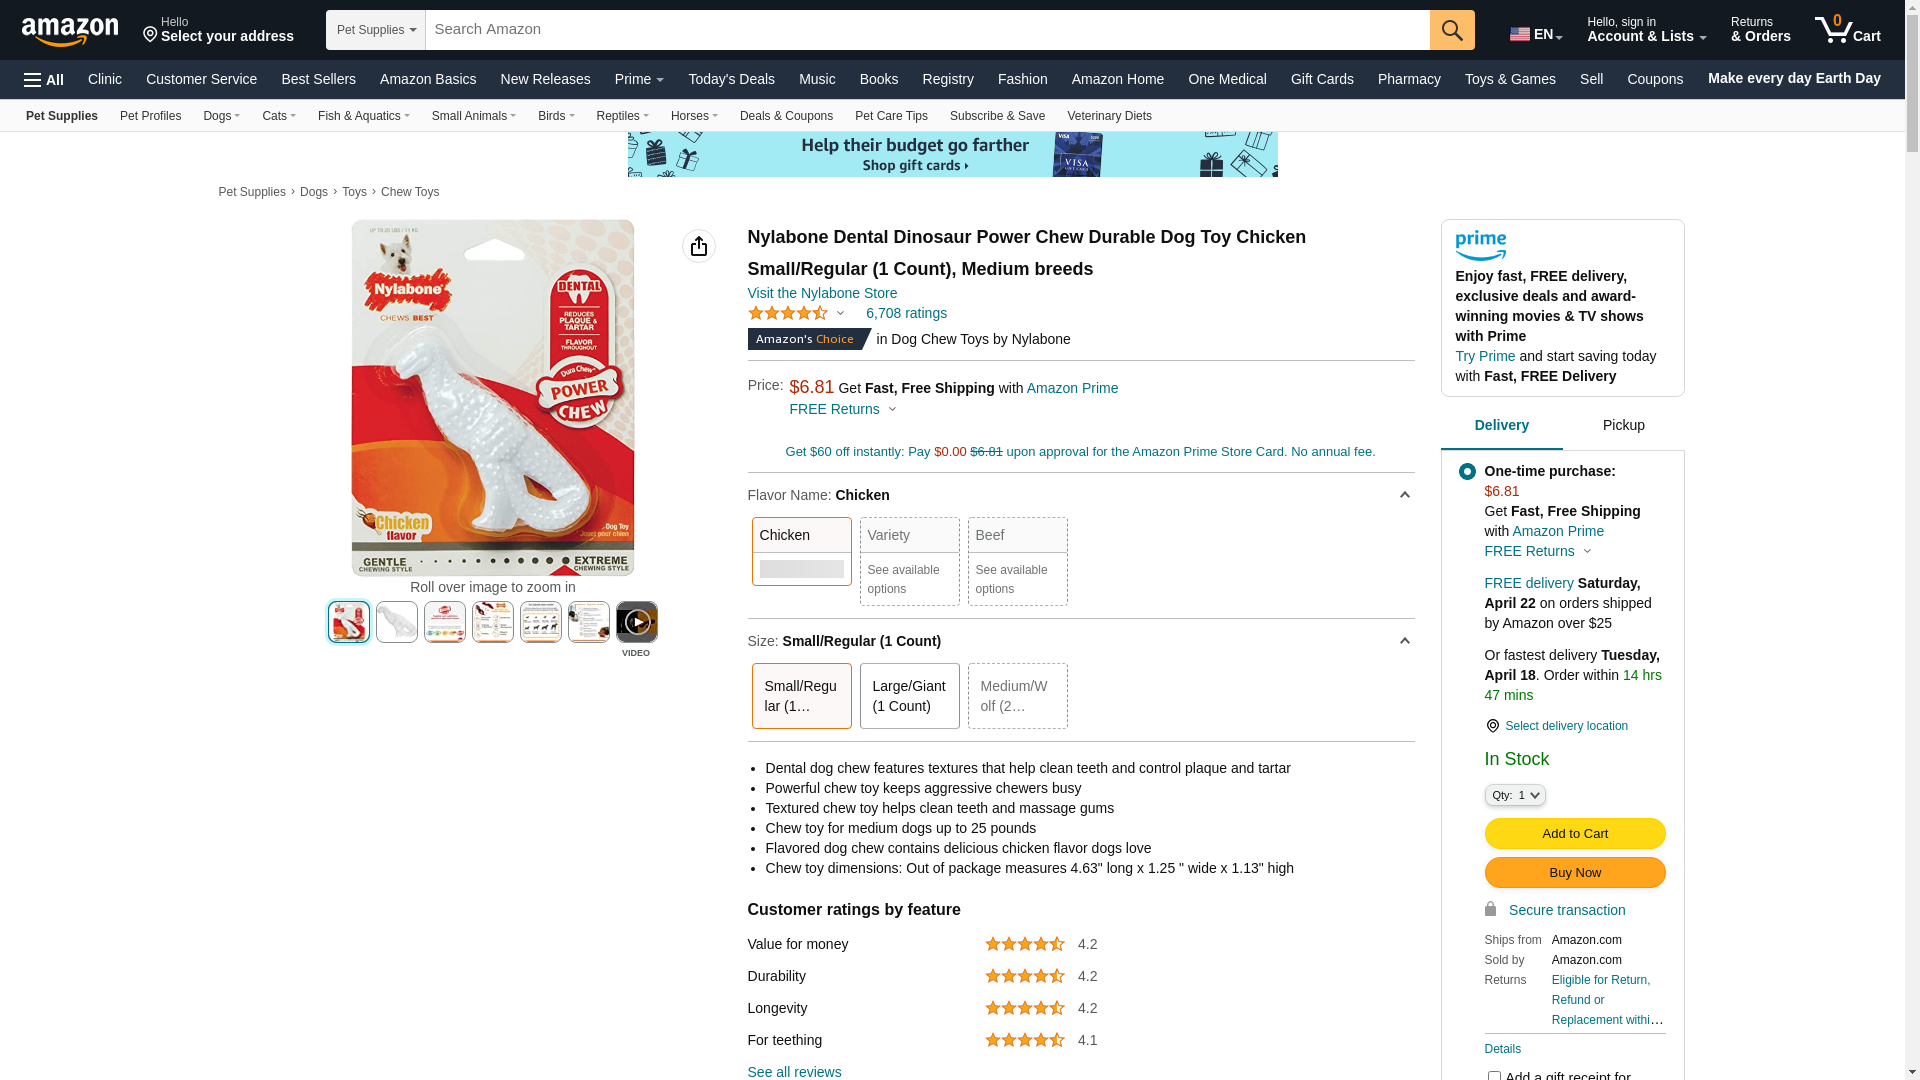
Task: Expand the Fish & Aquatics menu
Action: click(364, 116)
